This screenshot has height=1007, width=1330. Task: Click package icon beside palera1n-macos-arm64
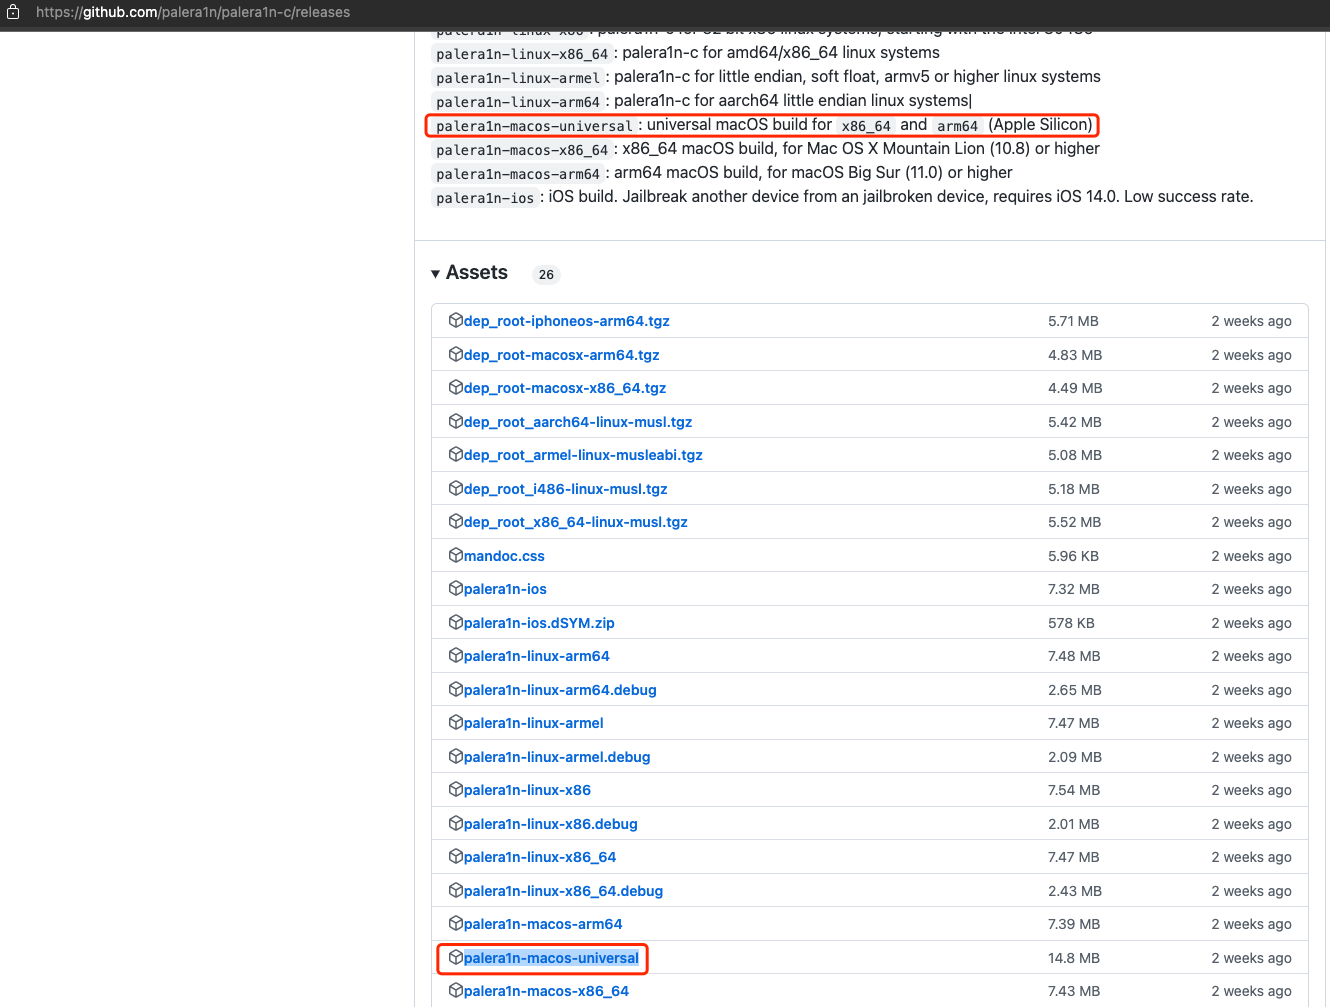[x=456, y=923]
